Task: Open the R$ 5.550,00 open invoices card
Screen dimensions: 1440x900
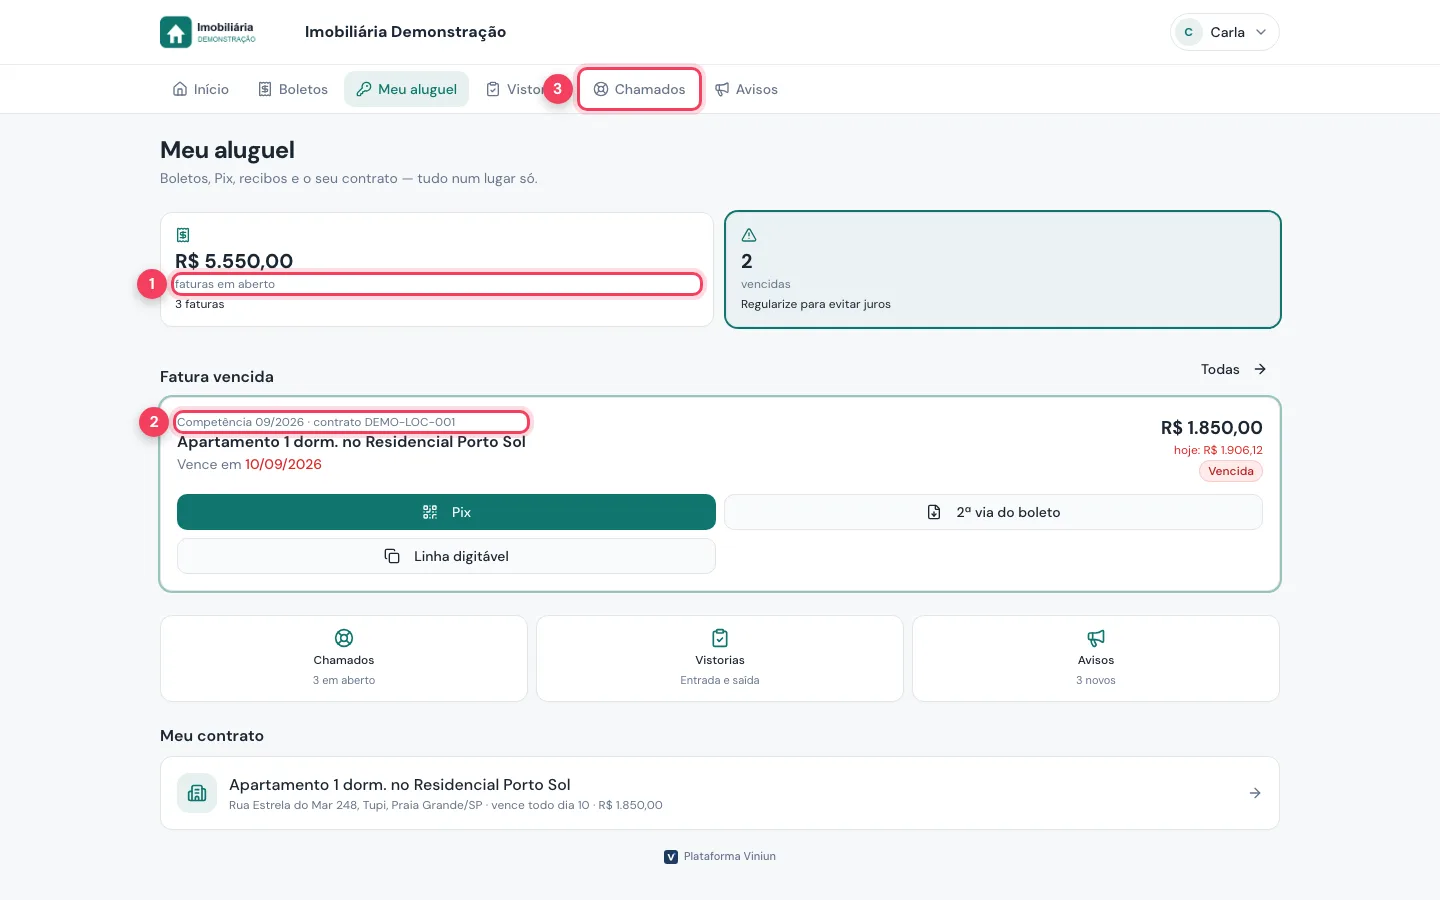Action: (x=437, y=269)
